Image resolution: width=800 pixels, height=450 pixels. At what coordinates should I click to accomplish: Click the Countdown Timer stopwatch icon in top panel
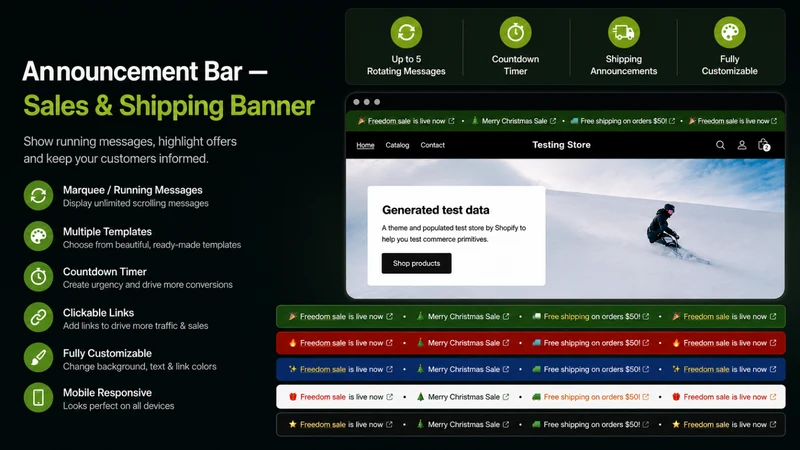pyautogui.click(x=515, y=32)
